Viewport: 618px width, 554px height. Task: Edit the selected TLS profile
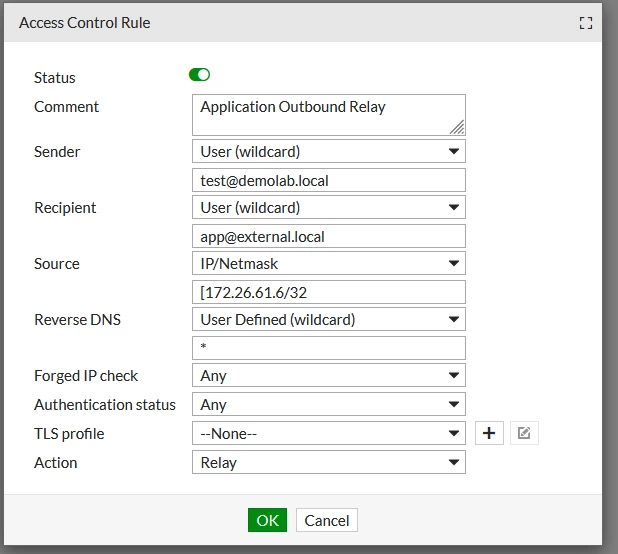524,433
